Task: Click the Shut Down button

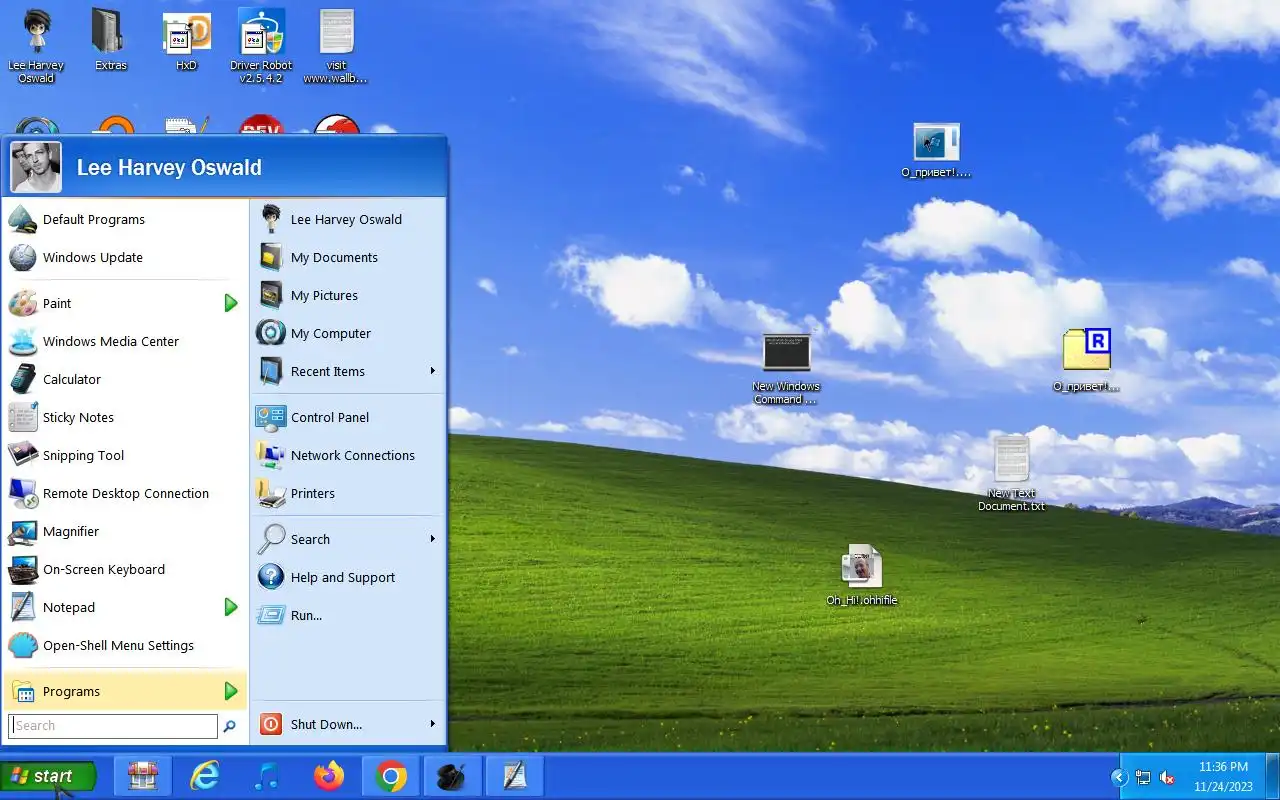Action: (x=336, y=724)
